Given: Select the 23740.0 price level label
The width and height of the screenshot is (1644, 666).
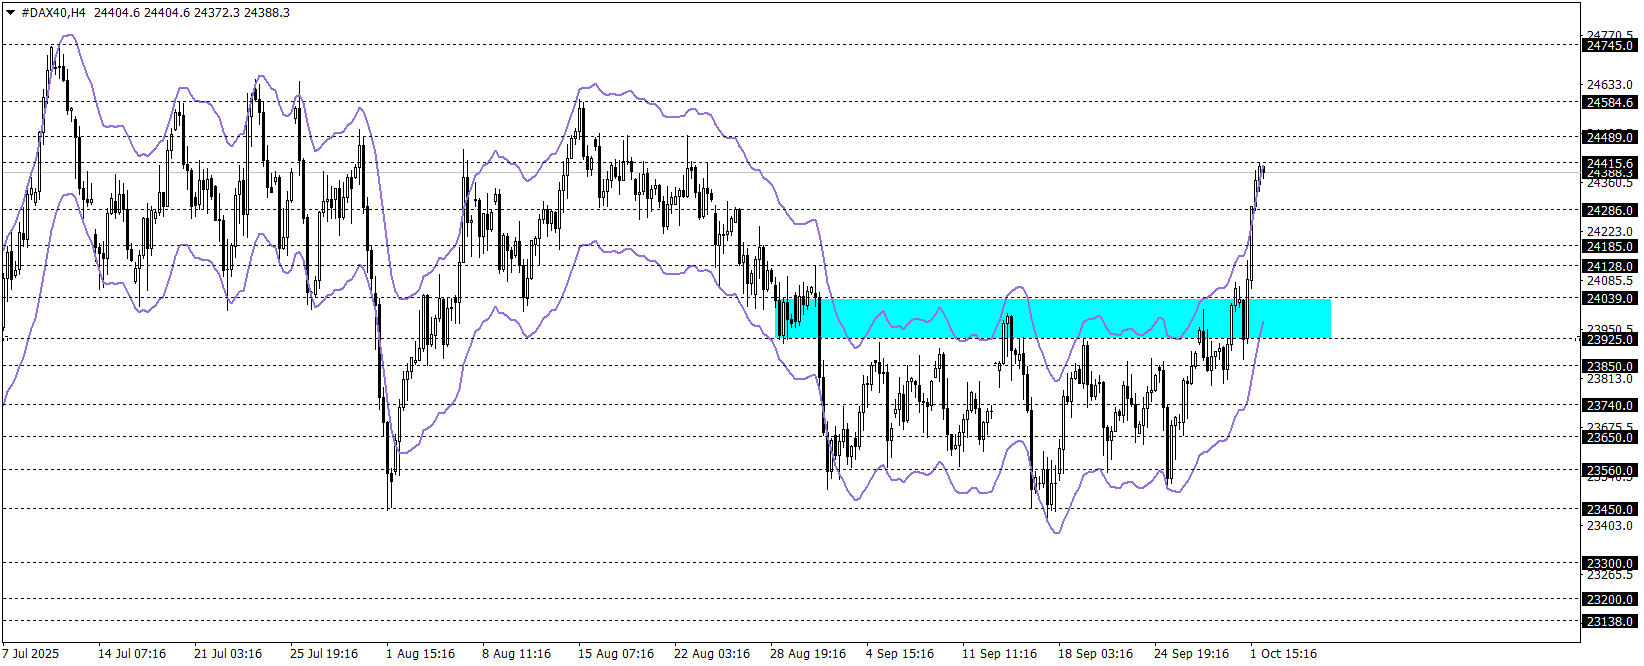Looking at the screenshot, I should pos(1610,406).
